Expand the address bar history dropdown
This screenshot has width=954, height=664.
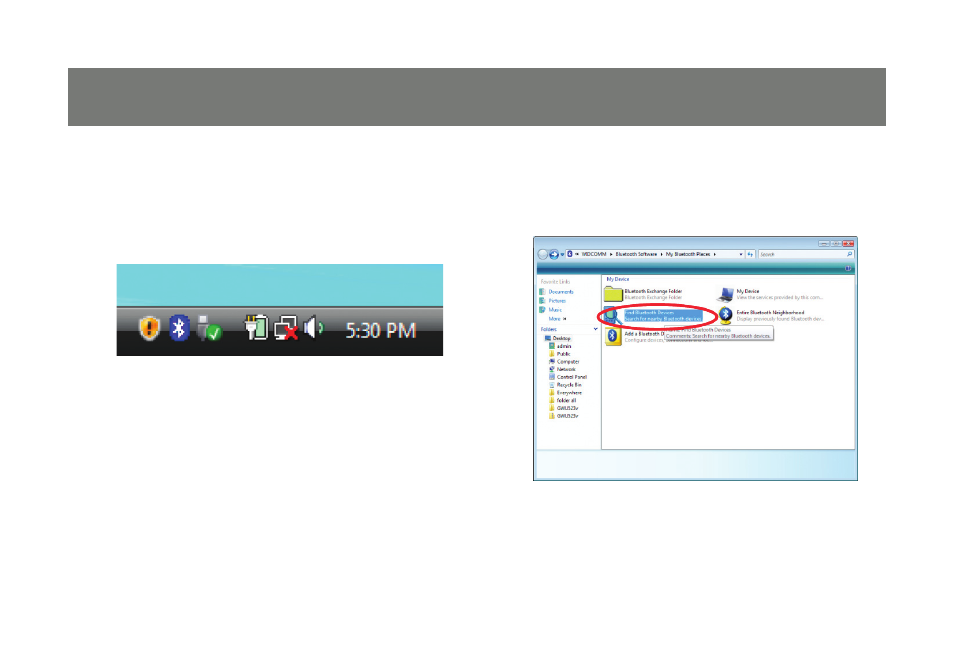pos(740,254)
